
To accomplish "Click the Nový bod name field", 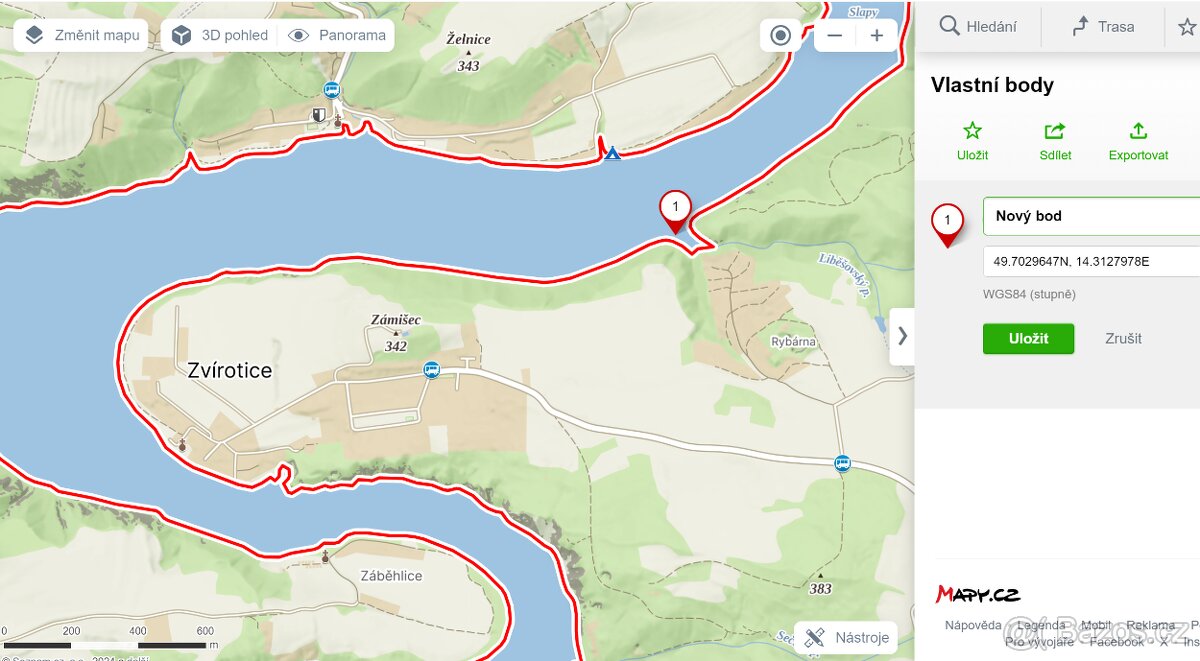I will click(x=1092, y=216).
